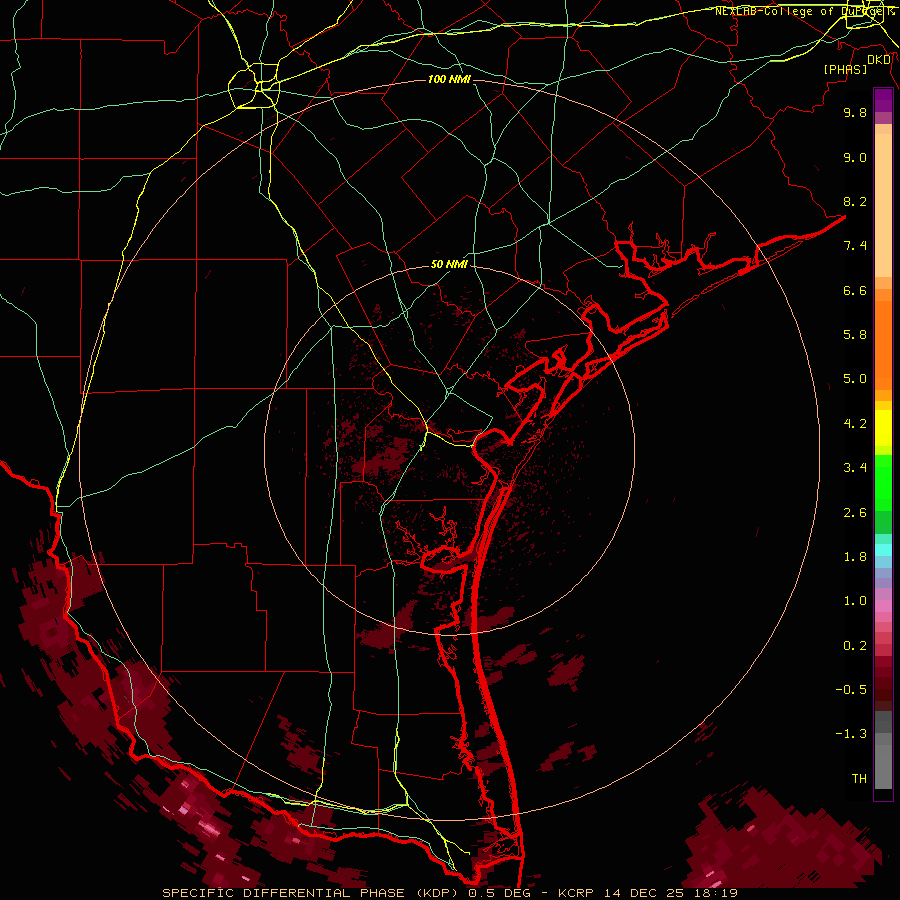Click the 8.2 legend value
This screenshot has width=900, height=900.
pyautogui.click(x=855, y=201)
